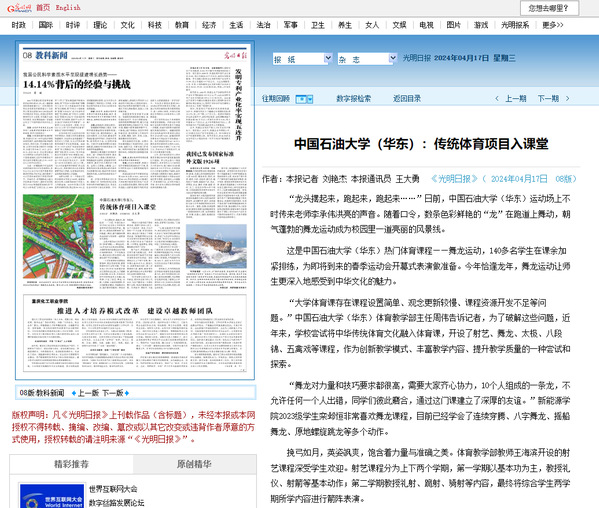Open 推进人才培养模式改革 article in page image

click(134, 311)
